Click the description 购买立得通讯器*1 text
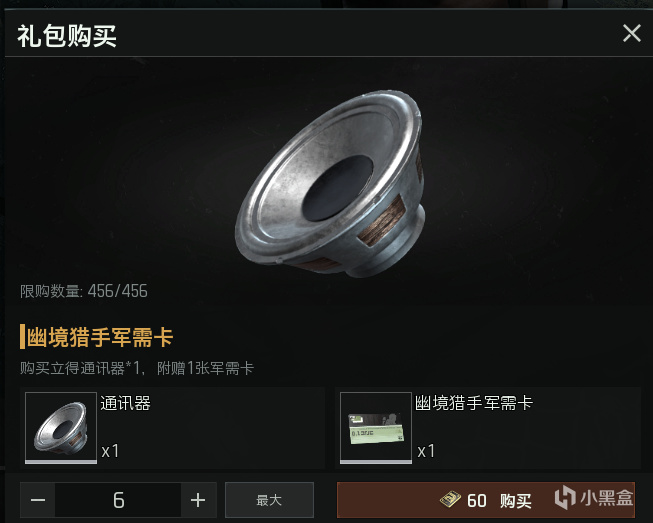This screenshot has width=653, height=523. [x=80, y=368]
